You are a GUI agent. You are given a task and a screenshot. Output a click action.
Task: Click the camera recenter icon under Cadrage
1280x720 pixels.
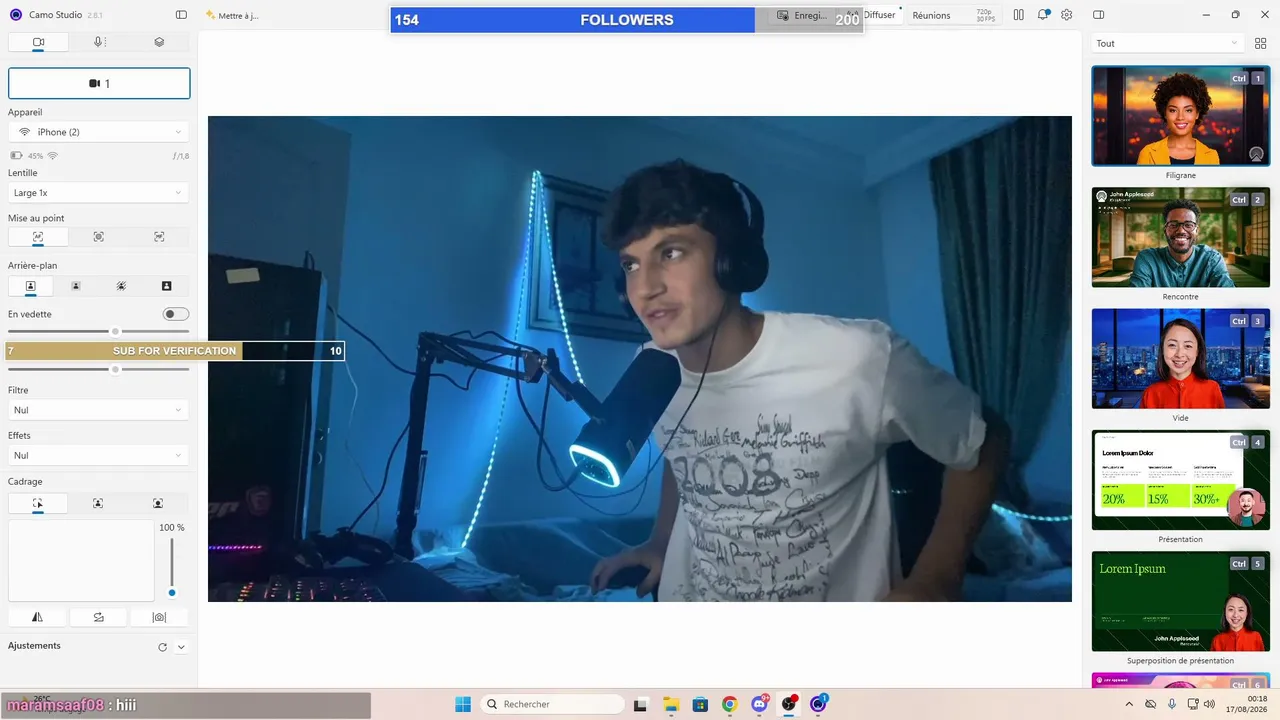point(159,617)
